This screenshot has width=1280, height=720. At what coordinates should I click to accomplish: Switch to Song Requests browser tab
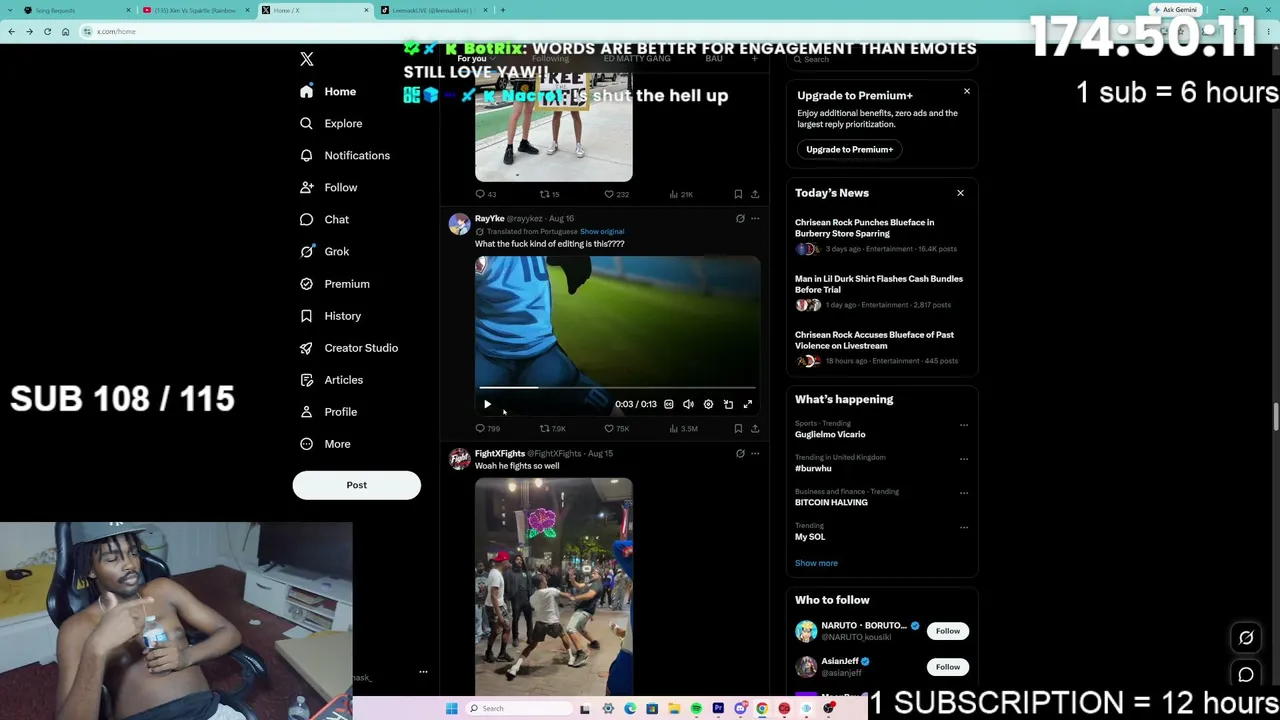click(77, 10)
